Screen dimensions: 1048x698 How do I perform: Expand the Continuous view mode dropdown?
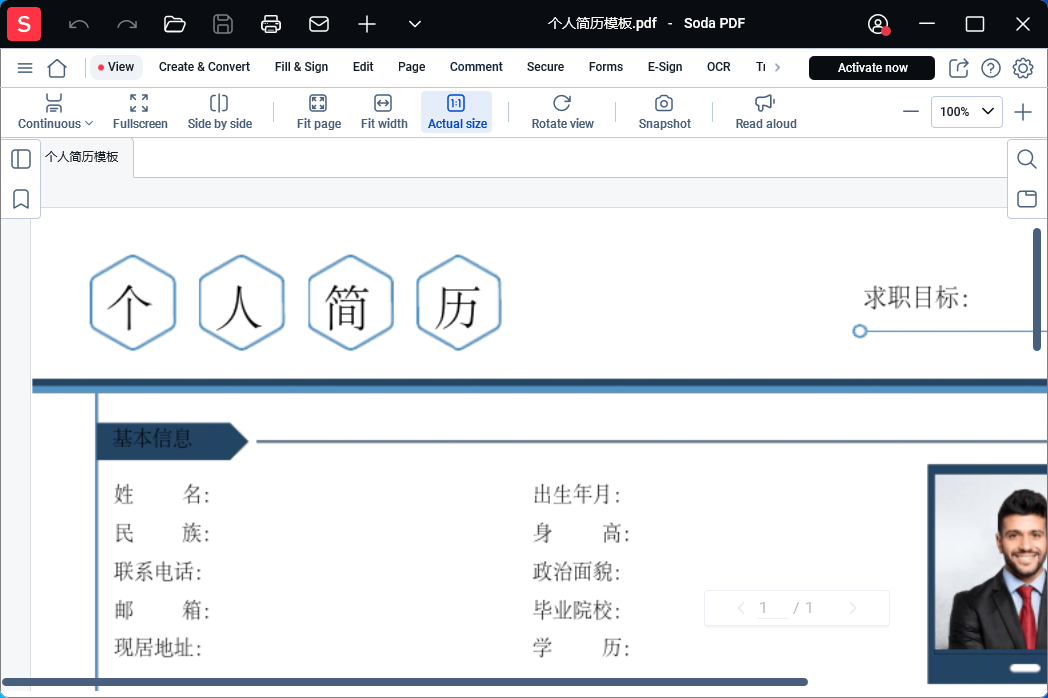55,112
